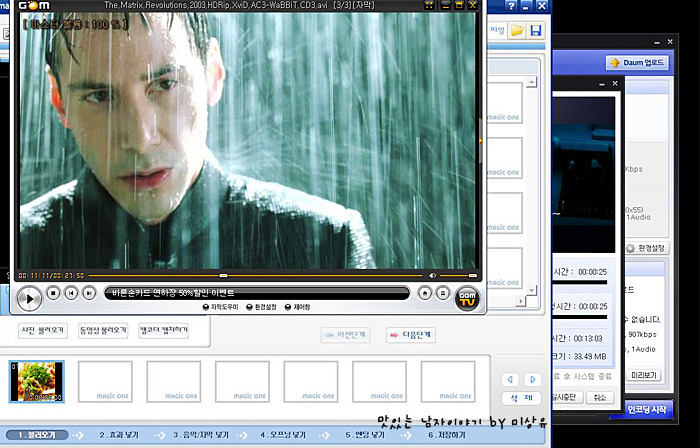Screen dimensions: 700x448
Task: Toggle GOM fullscreen button in title bar
Action: 429,5
